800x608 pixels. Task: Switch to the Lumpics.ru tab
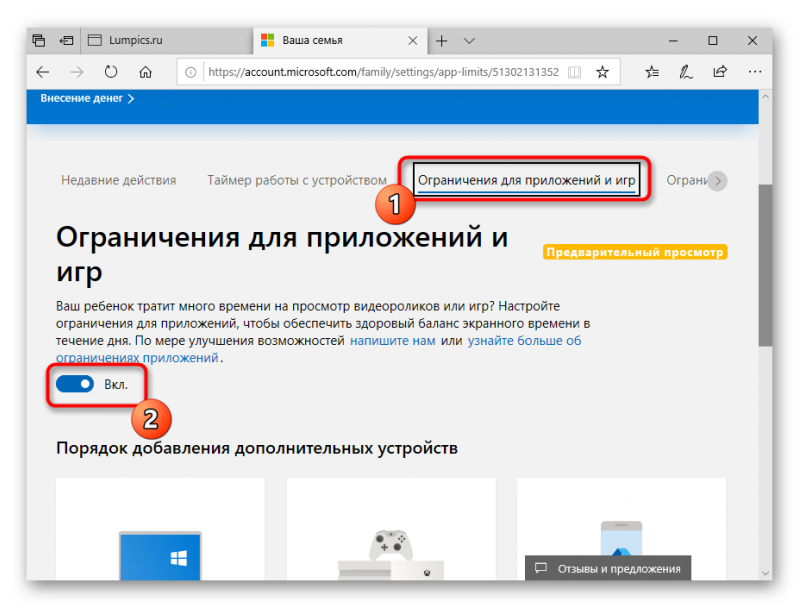166,40
